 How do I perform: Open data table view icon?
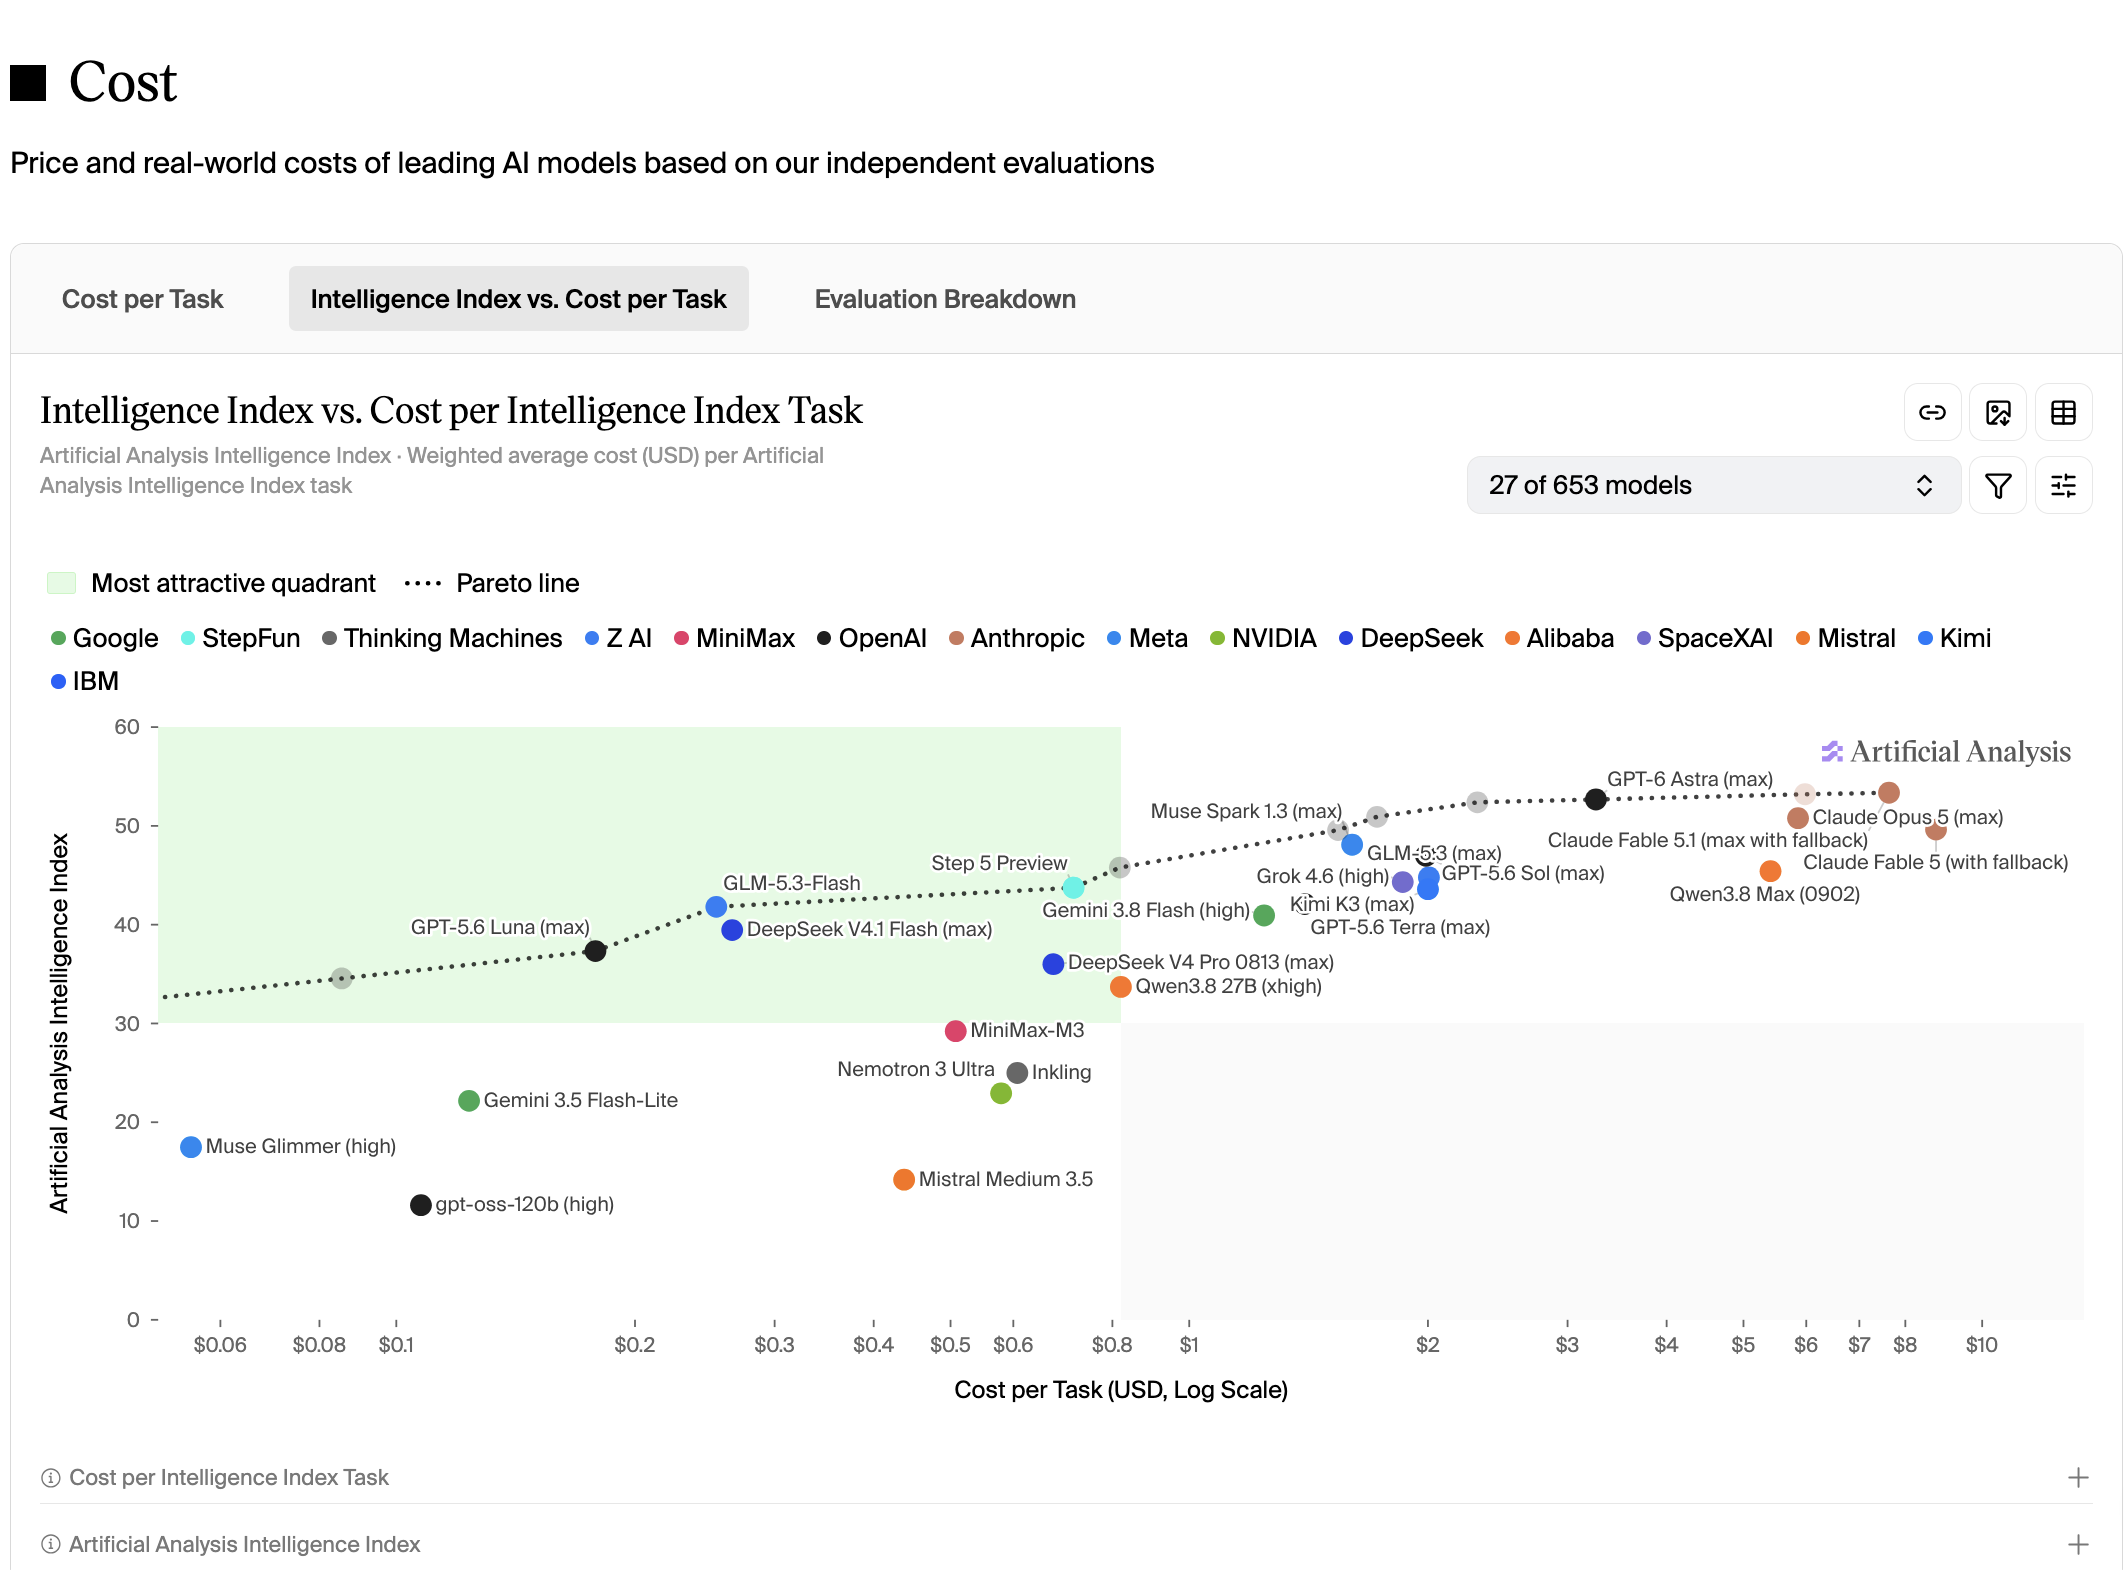click(x=2063, y=412)
